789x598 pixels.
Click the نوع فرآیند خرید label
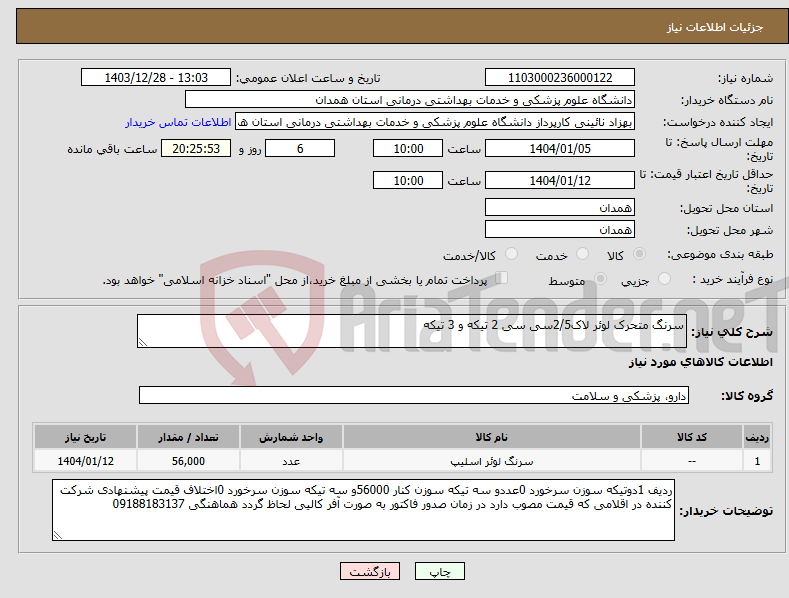pyautogui.click(x=733, y=279)
